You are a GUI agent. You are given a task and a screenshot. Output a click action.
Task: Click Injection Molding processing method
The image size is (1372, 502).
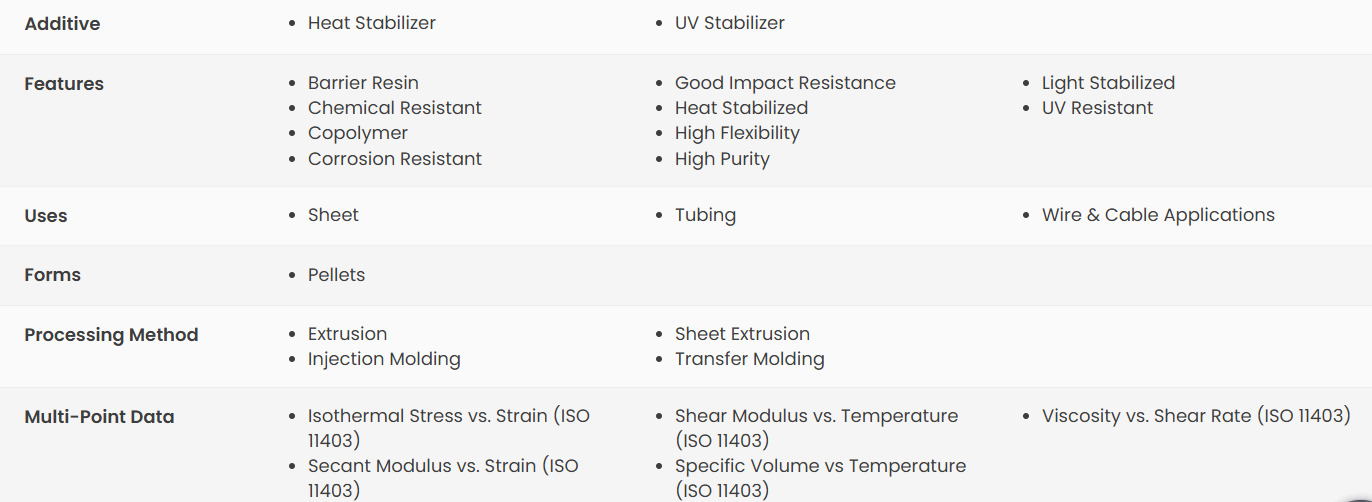click(x=384, y=359)
